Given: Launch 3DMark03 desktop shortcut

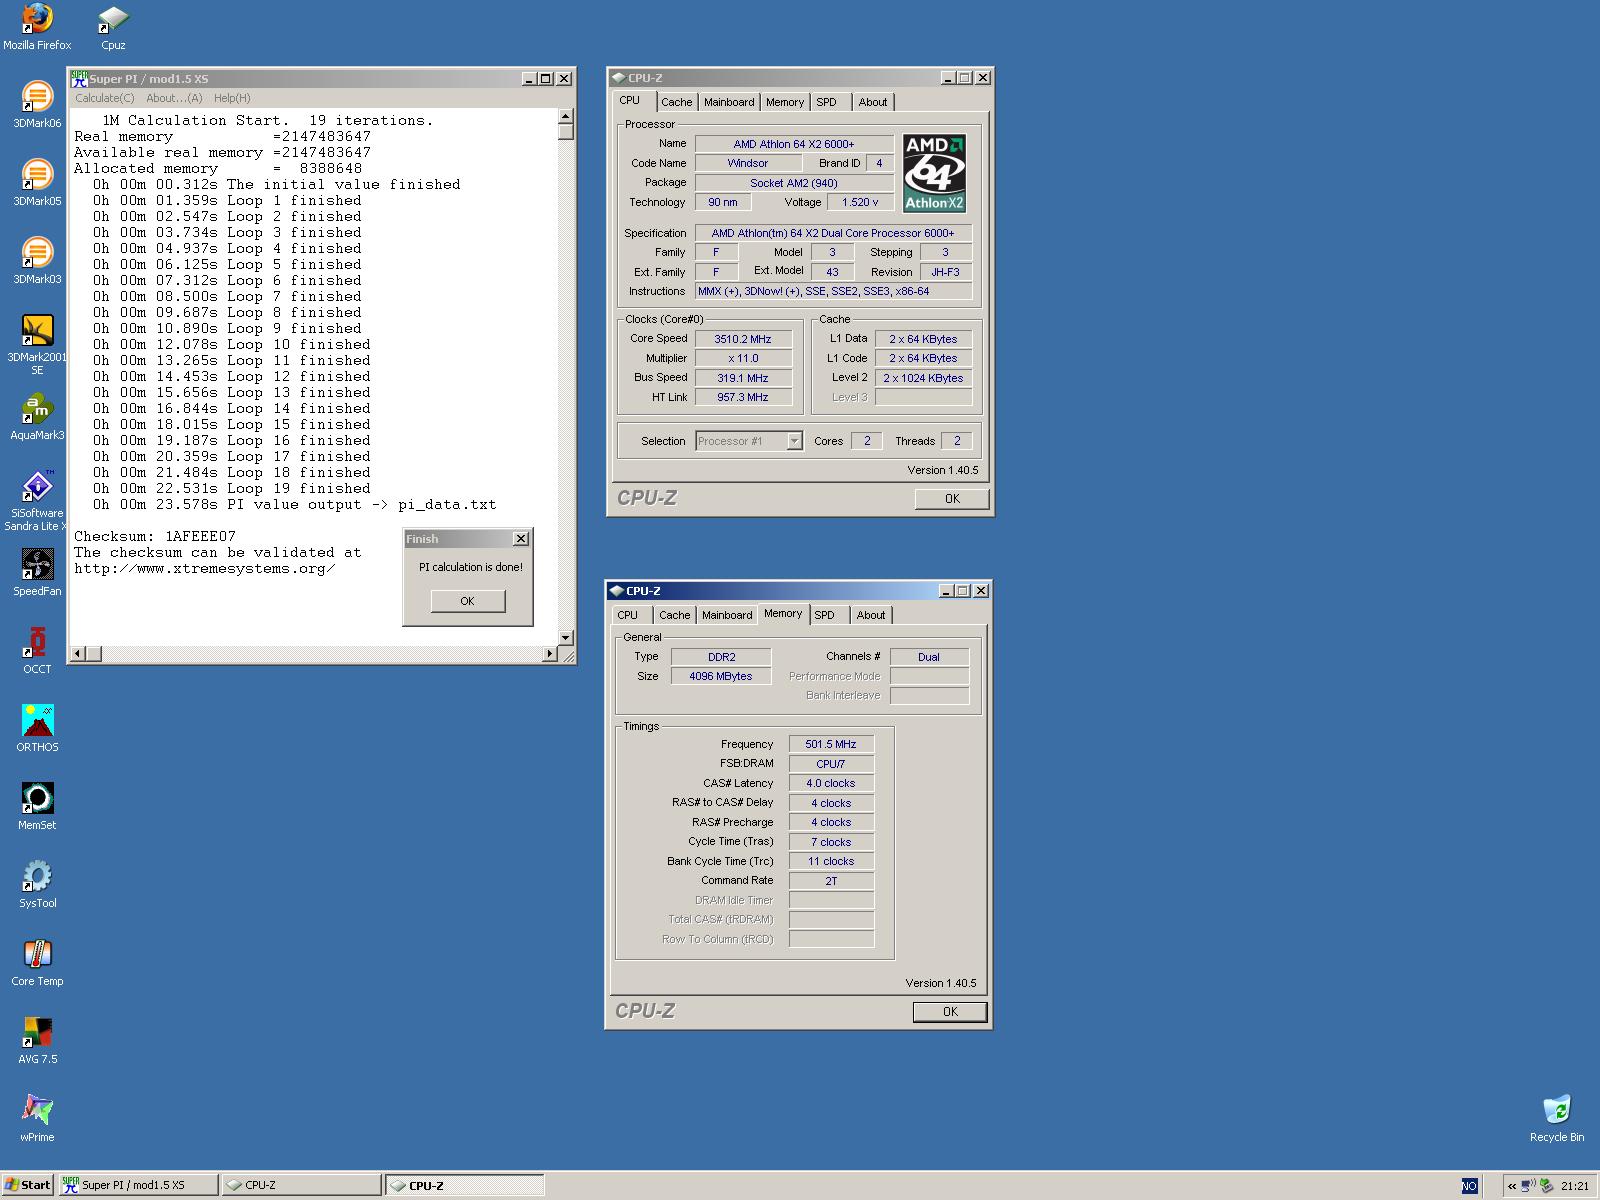Looking at the screenshot, I should pos(37,261).
